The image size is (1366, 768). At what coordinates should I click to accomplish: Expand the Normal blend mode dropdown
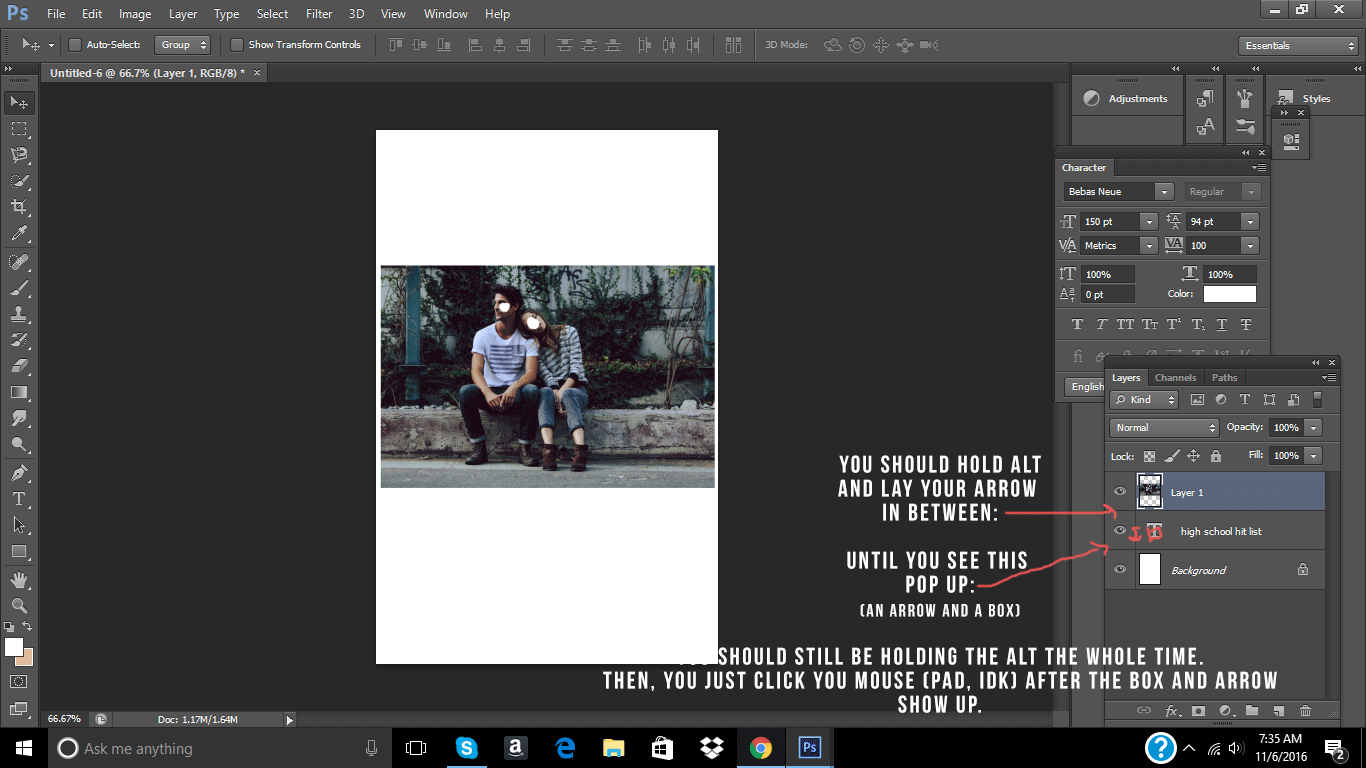[1164, 428]
